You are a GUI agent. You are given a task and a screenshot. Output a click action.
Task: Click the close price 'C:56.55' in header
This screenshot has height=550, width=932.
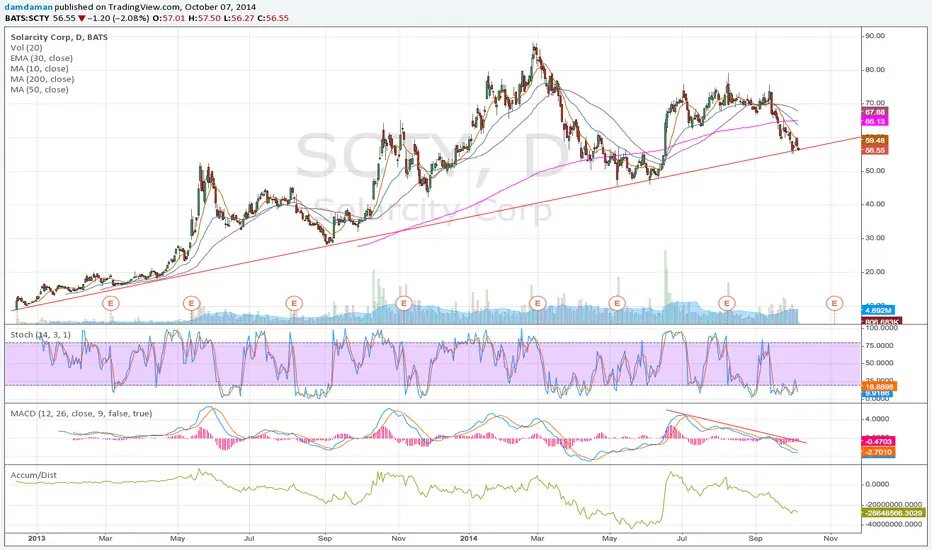(x=273, y=18)
